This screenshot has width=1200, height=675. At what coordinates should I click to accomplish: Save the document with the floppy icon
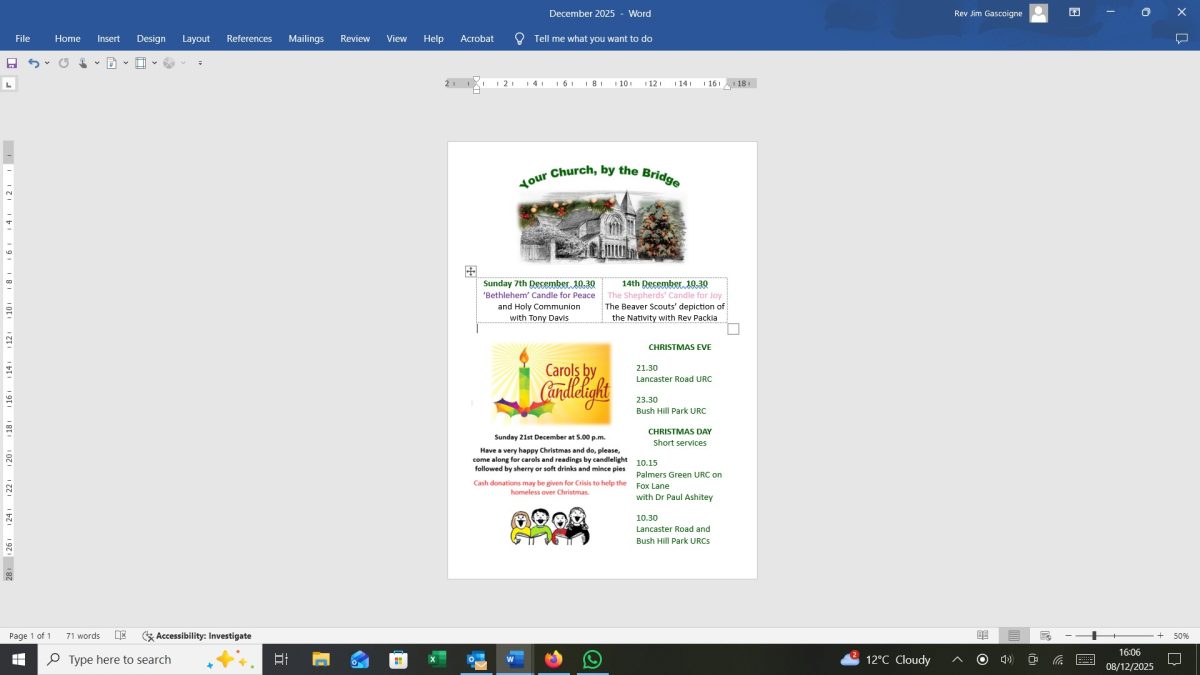[12, 63]
